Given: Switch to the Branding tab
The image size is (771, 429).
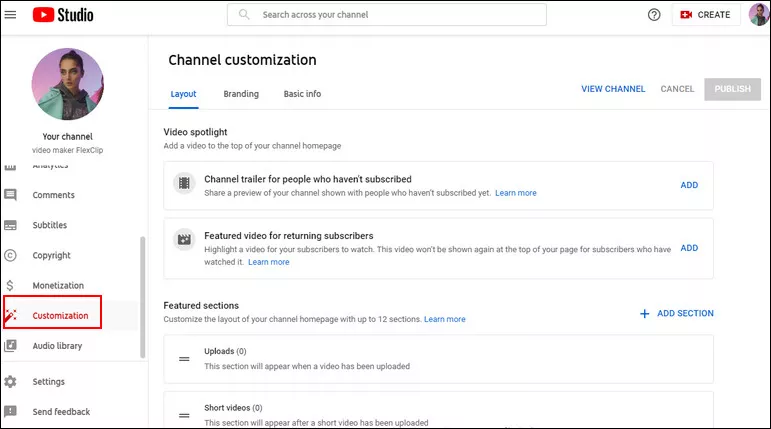Looking at the screenshot, I should click(241, 94).
